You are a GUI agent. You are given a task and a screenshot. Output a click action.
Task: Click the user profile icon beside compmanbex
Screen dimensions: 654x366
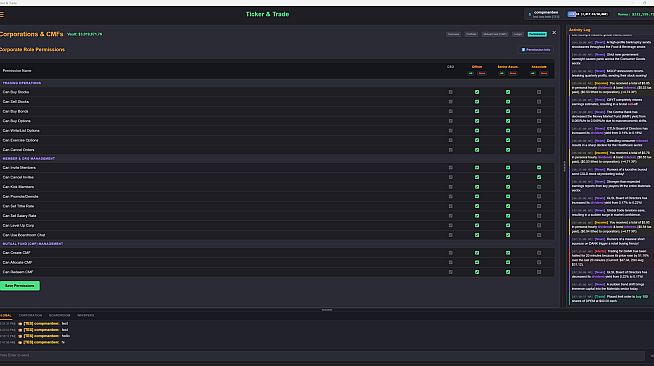pyautogui.click(x=530, y=14)
